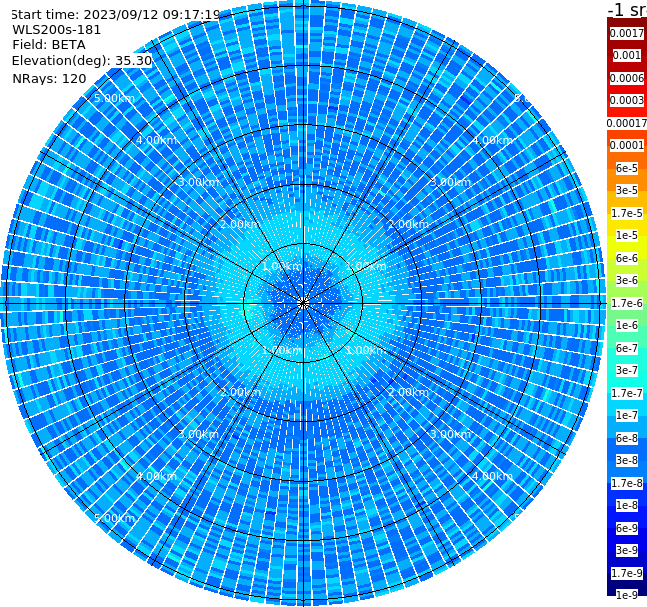Click the Start time 2023/09/12 09:17:19 text

click(x=116, y=15)
